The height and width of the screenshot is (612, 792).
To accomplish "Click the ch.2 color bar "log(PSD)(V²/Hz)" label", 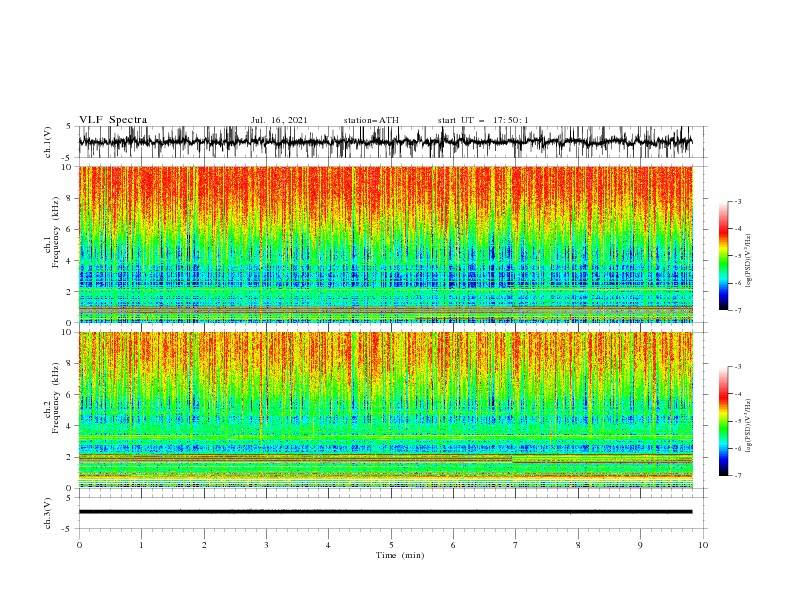I will tap(748, 426).
